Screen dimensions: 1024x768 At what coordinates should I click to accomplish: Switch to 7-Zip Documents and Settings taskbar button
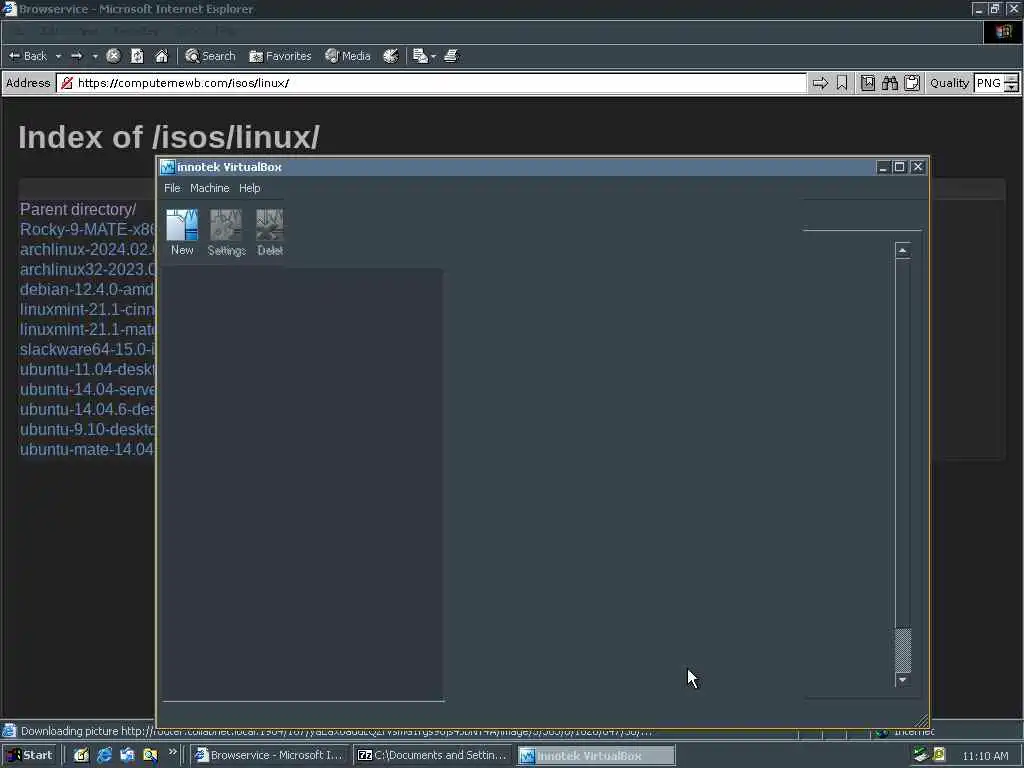pos(434,756)
